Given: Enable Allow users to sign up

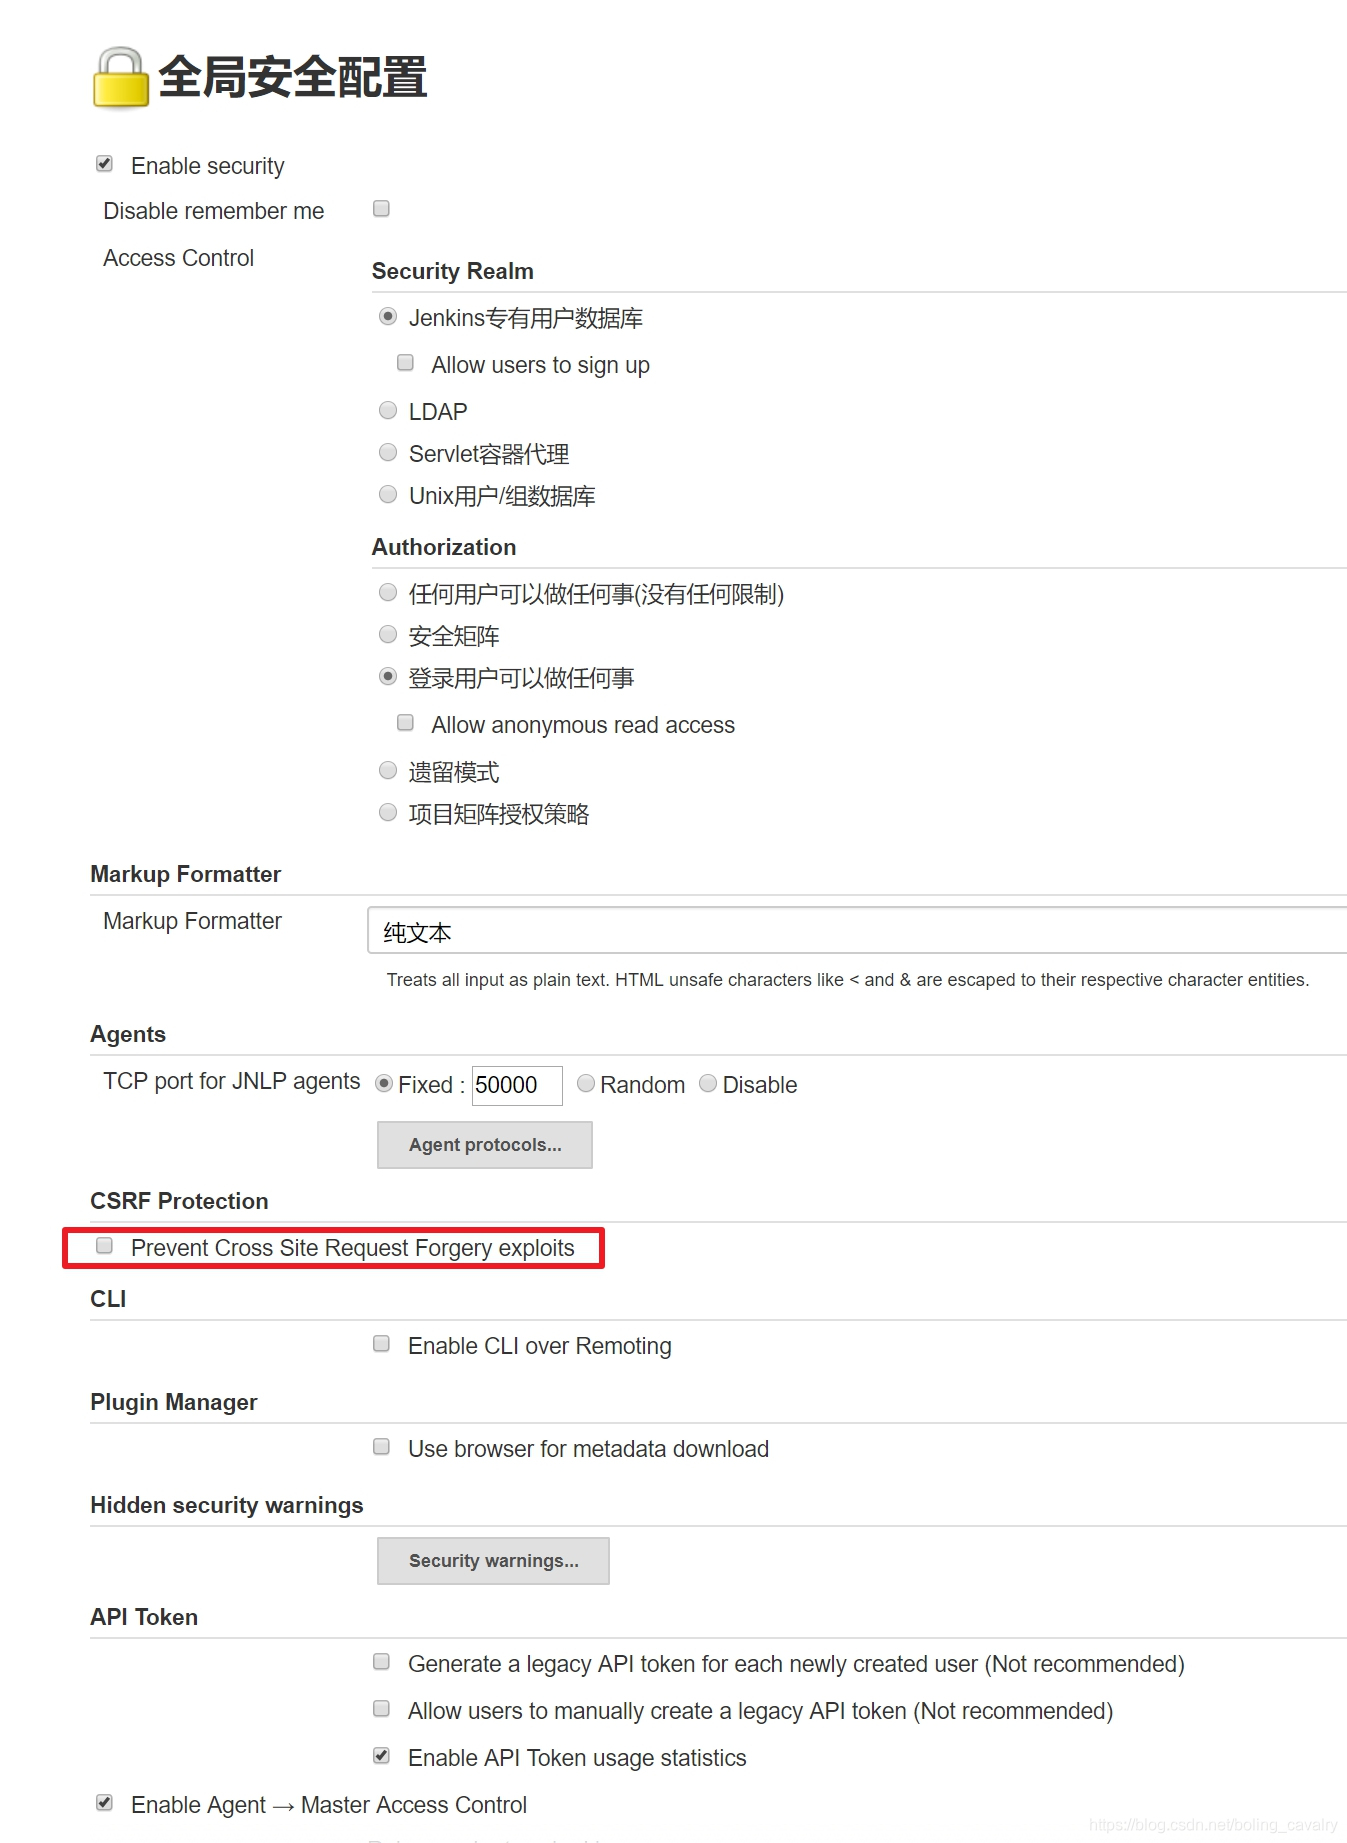Looking at the screenshot, I should pos(405,363).
